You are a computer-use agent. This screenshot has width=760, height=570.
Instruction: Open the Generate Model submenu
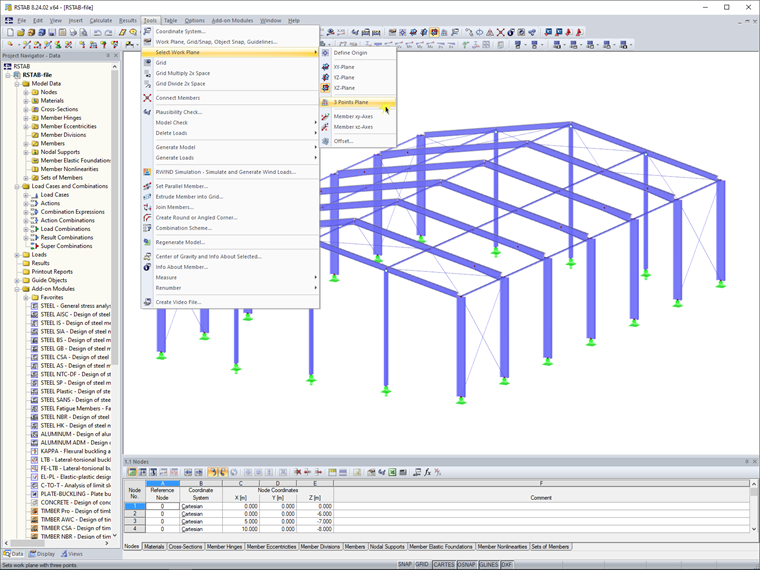click(230, 147)
